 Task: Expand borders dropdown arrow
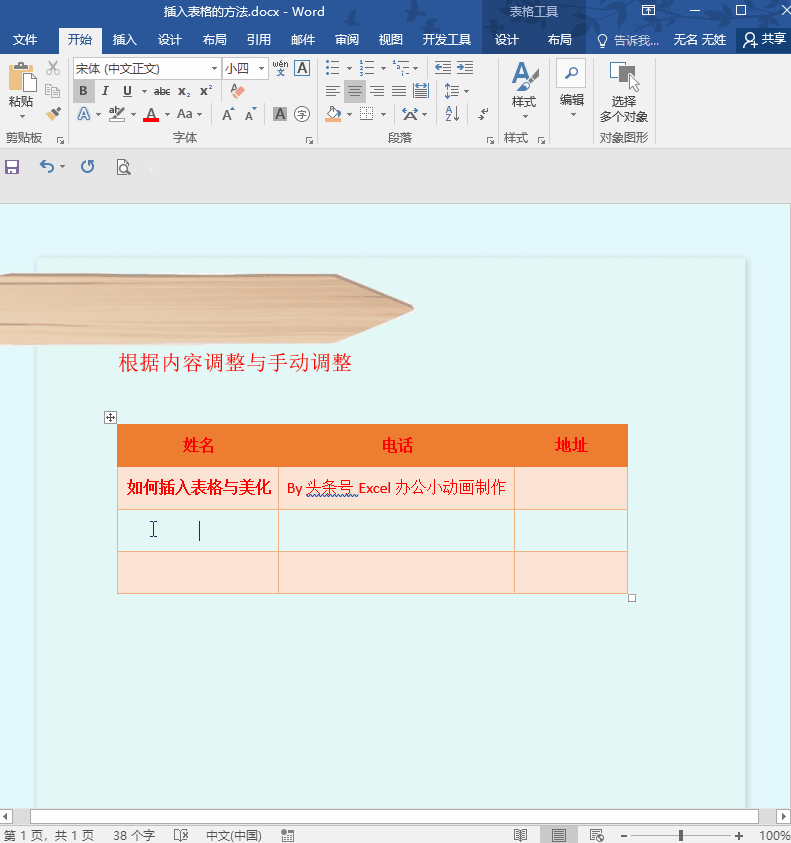coord(383,114)
